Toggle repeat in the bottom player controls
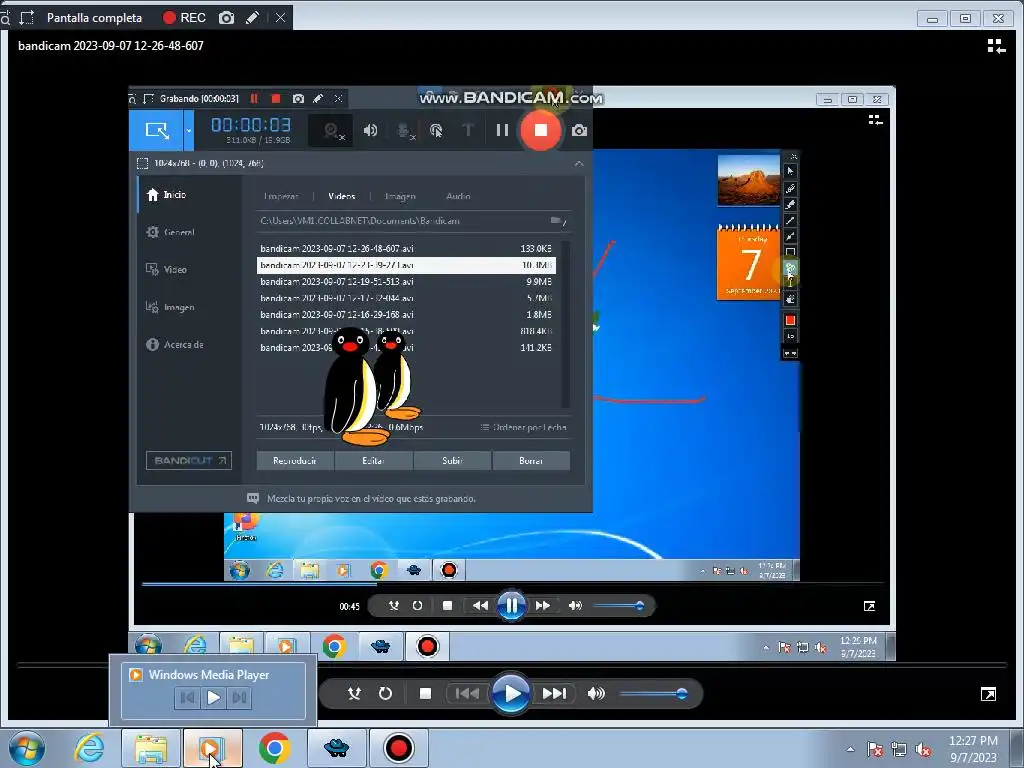 click(385, 694)
